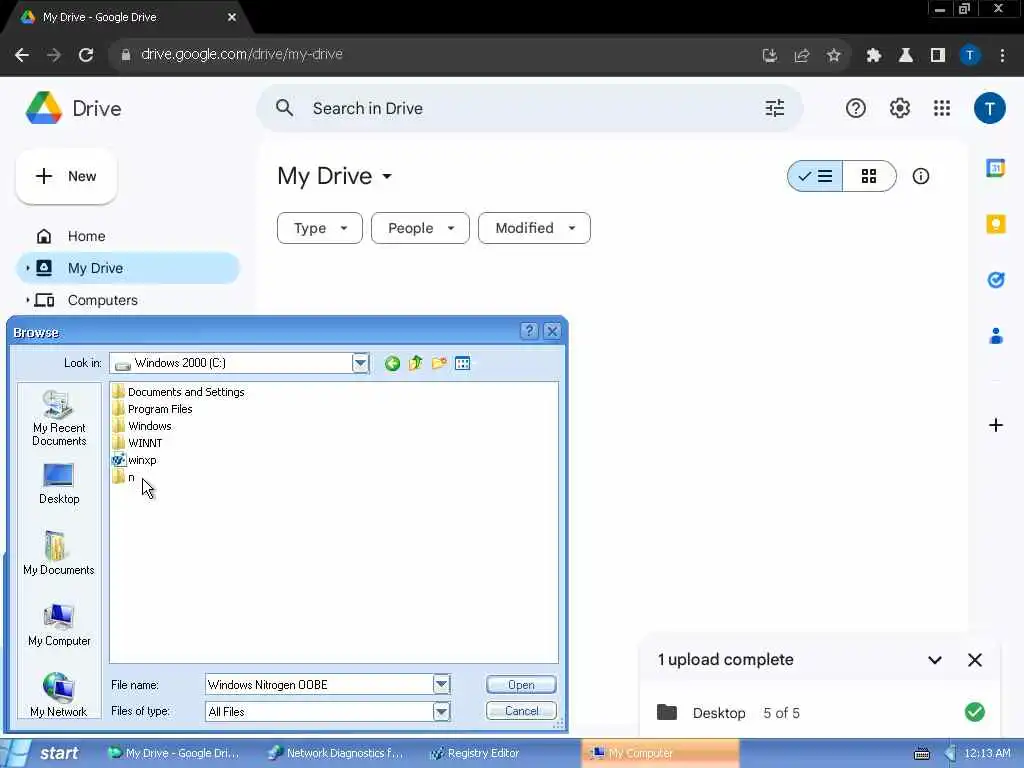1024x768 pixels.
Task: Open the View menu icon in Browse dialog
Action: tap(462, 363)
